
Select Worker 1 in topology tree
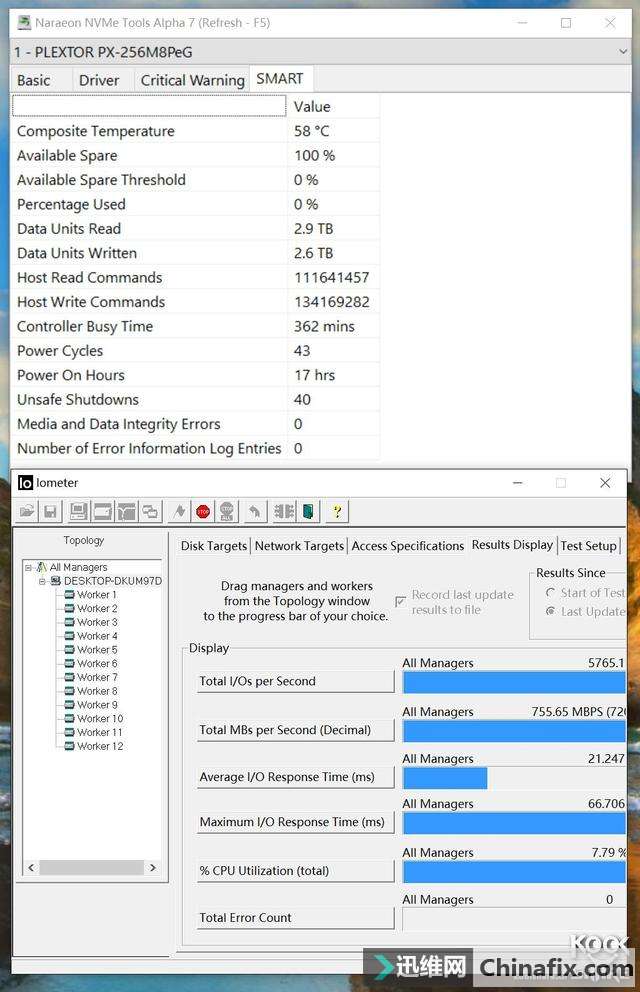click(x=90, y=595)
